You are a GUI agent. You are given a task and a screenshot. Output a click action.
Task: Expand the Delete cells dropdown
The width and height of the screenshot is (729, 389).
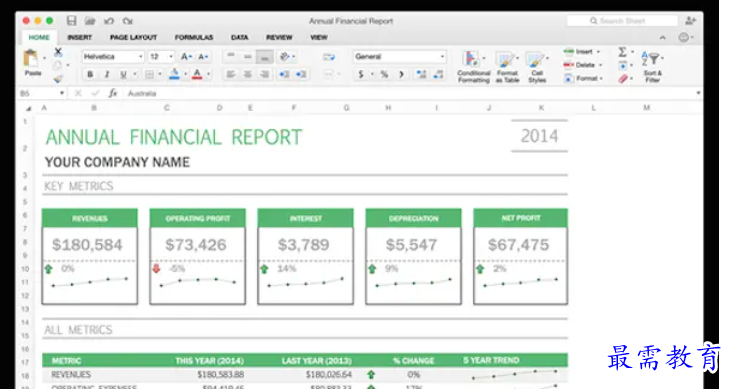(x=601, y=65)
